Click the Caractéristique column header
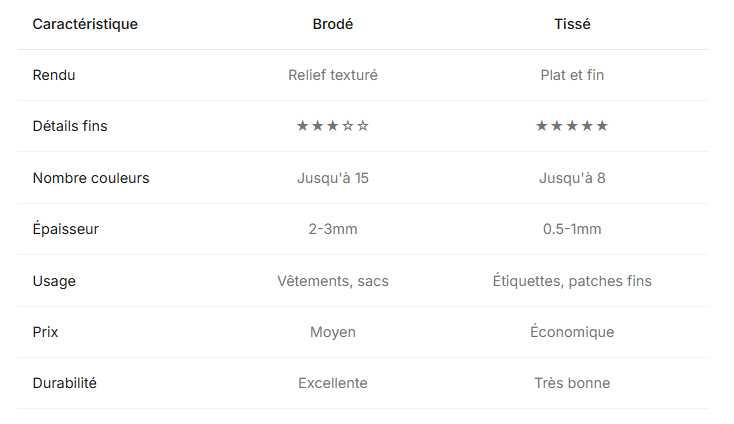734x424 pixels. point(85,24)
